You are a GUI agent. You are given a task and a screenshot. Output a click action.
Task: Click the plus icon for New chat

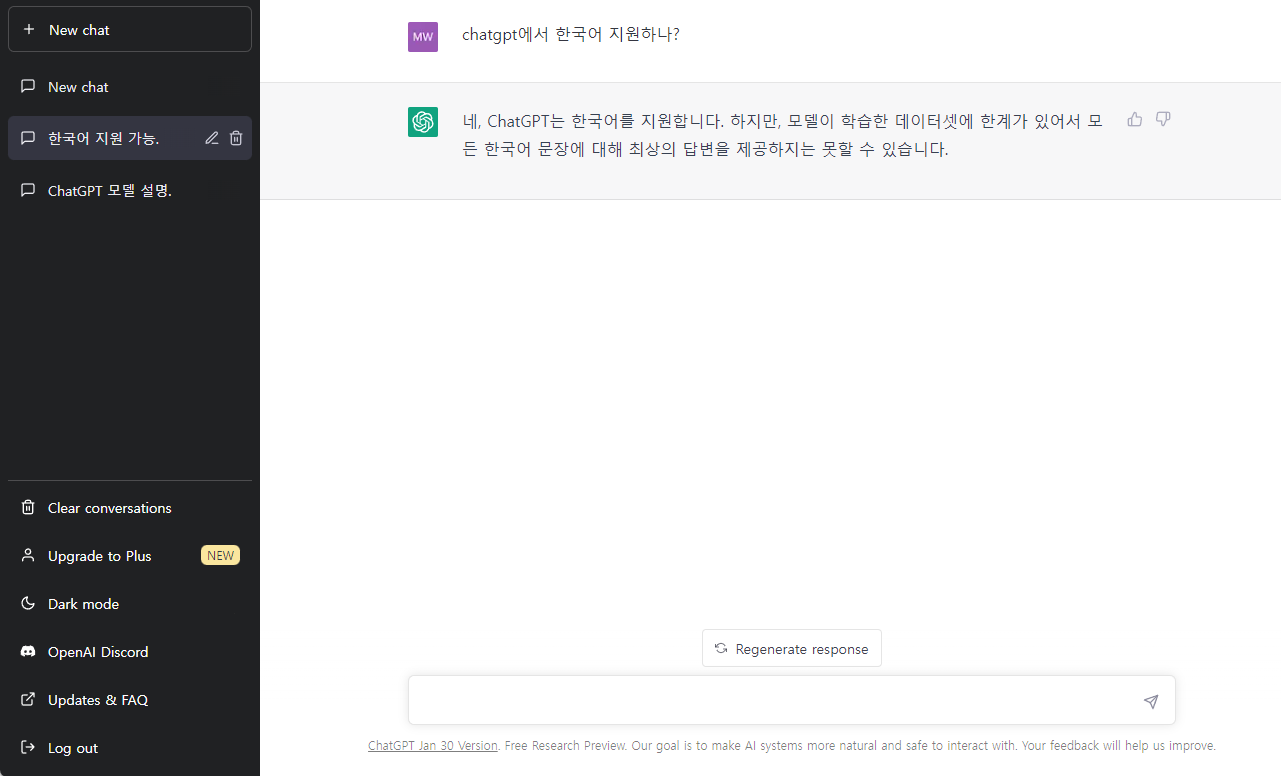point(28,30)
